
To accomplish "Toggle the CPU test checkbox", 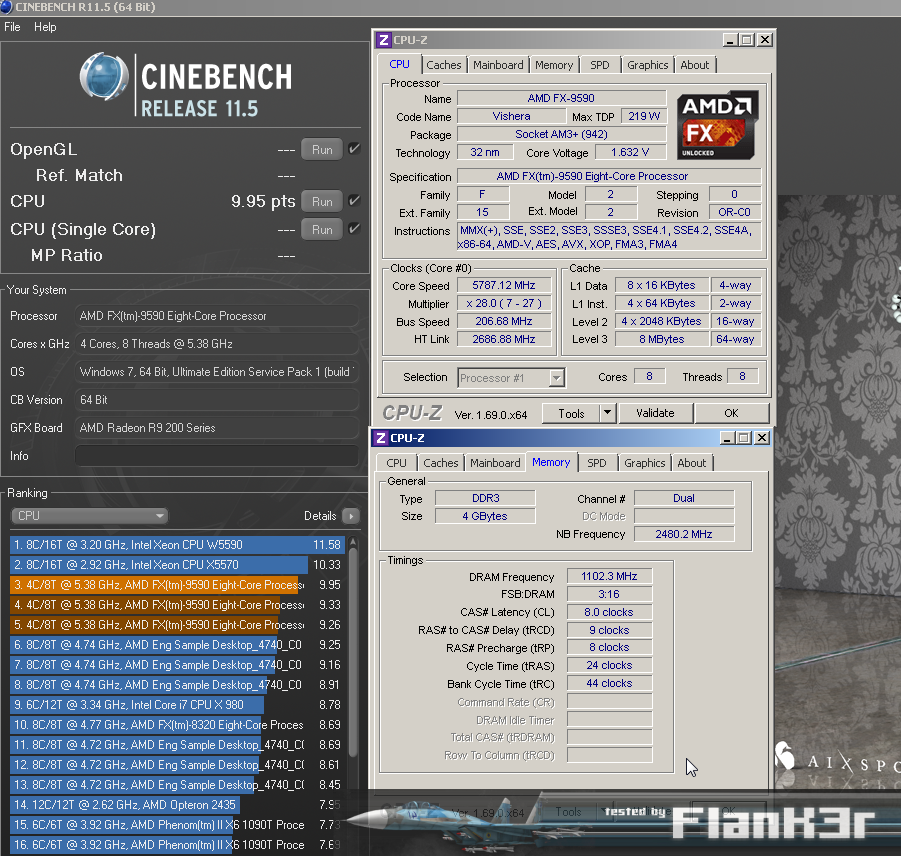I will click(355, 200).
